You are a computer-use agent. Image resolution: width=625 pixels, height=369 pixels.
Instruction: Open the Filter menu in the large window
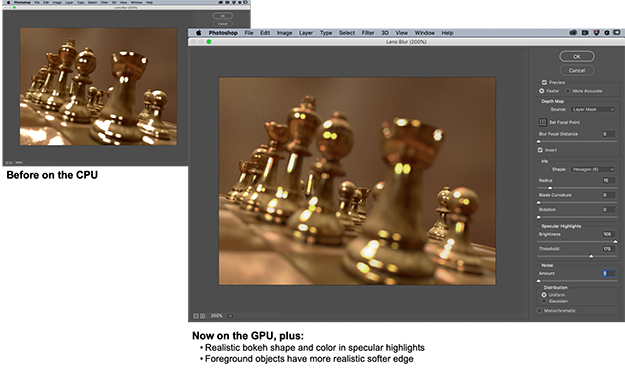click(368, 33)
